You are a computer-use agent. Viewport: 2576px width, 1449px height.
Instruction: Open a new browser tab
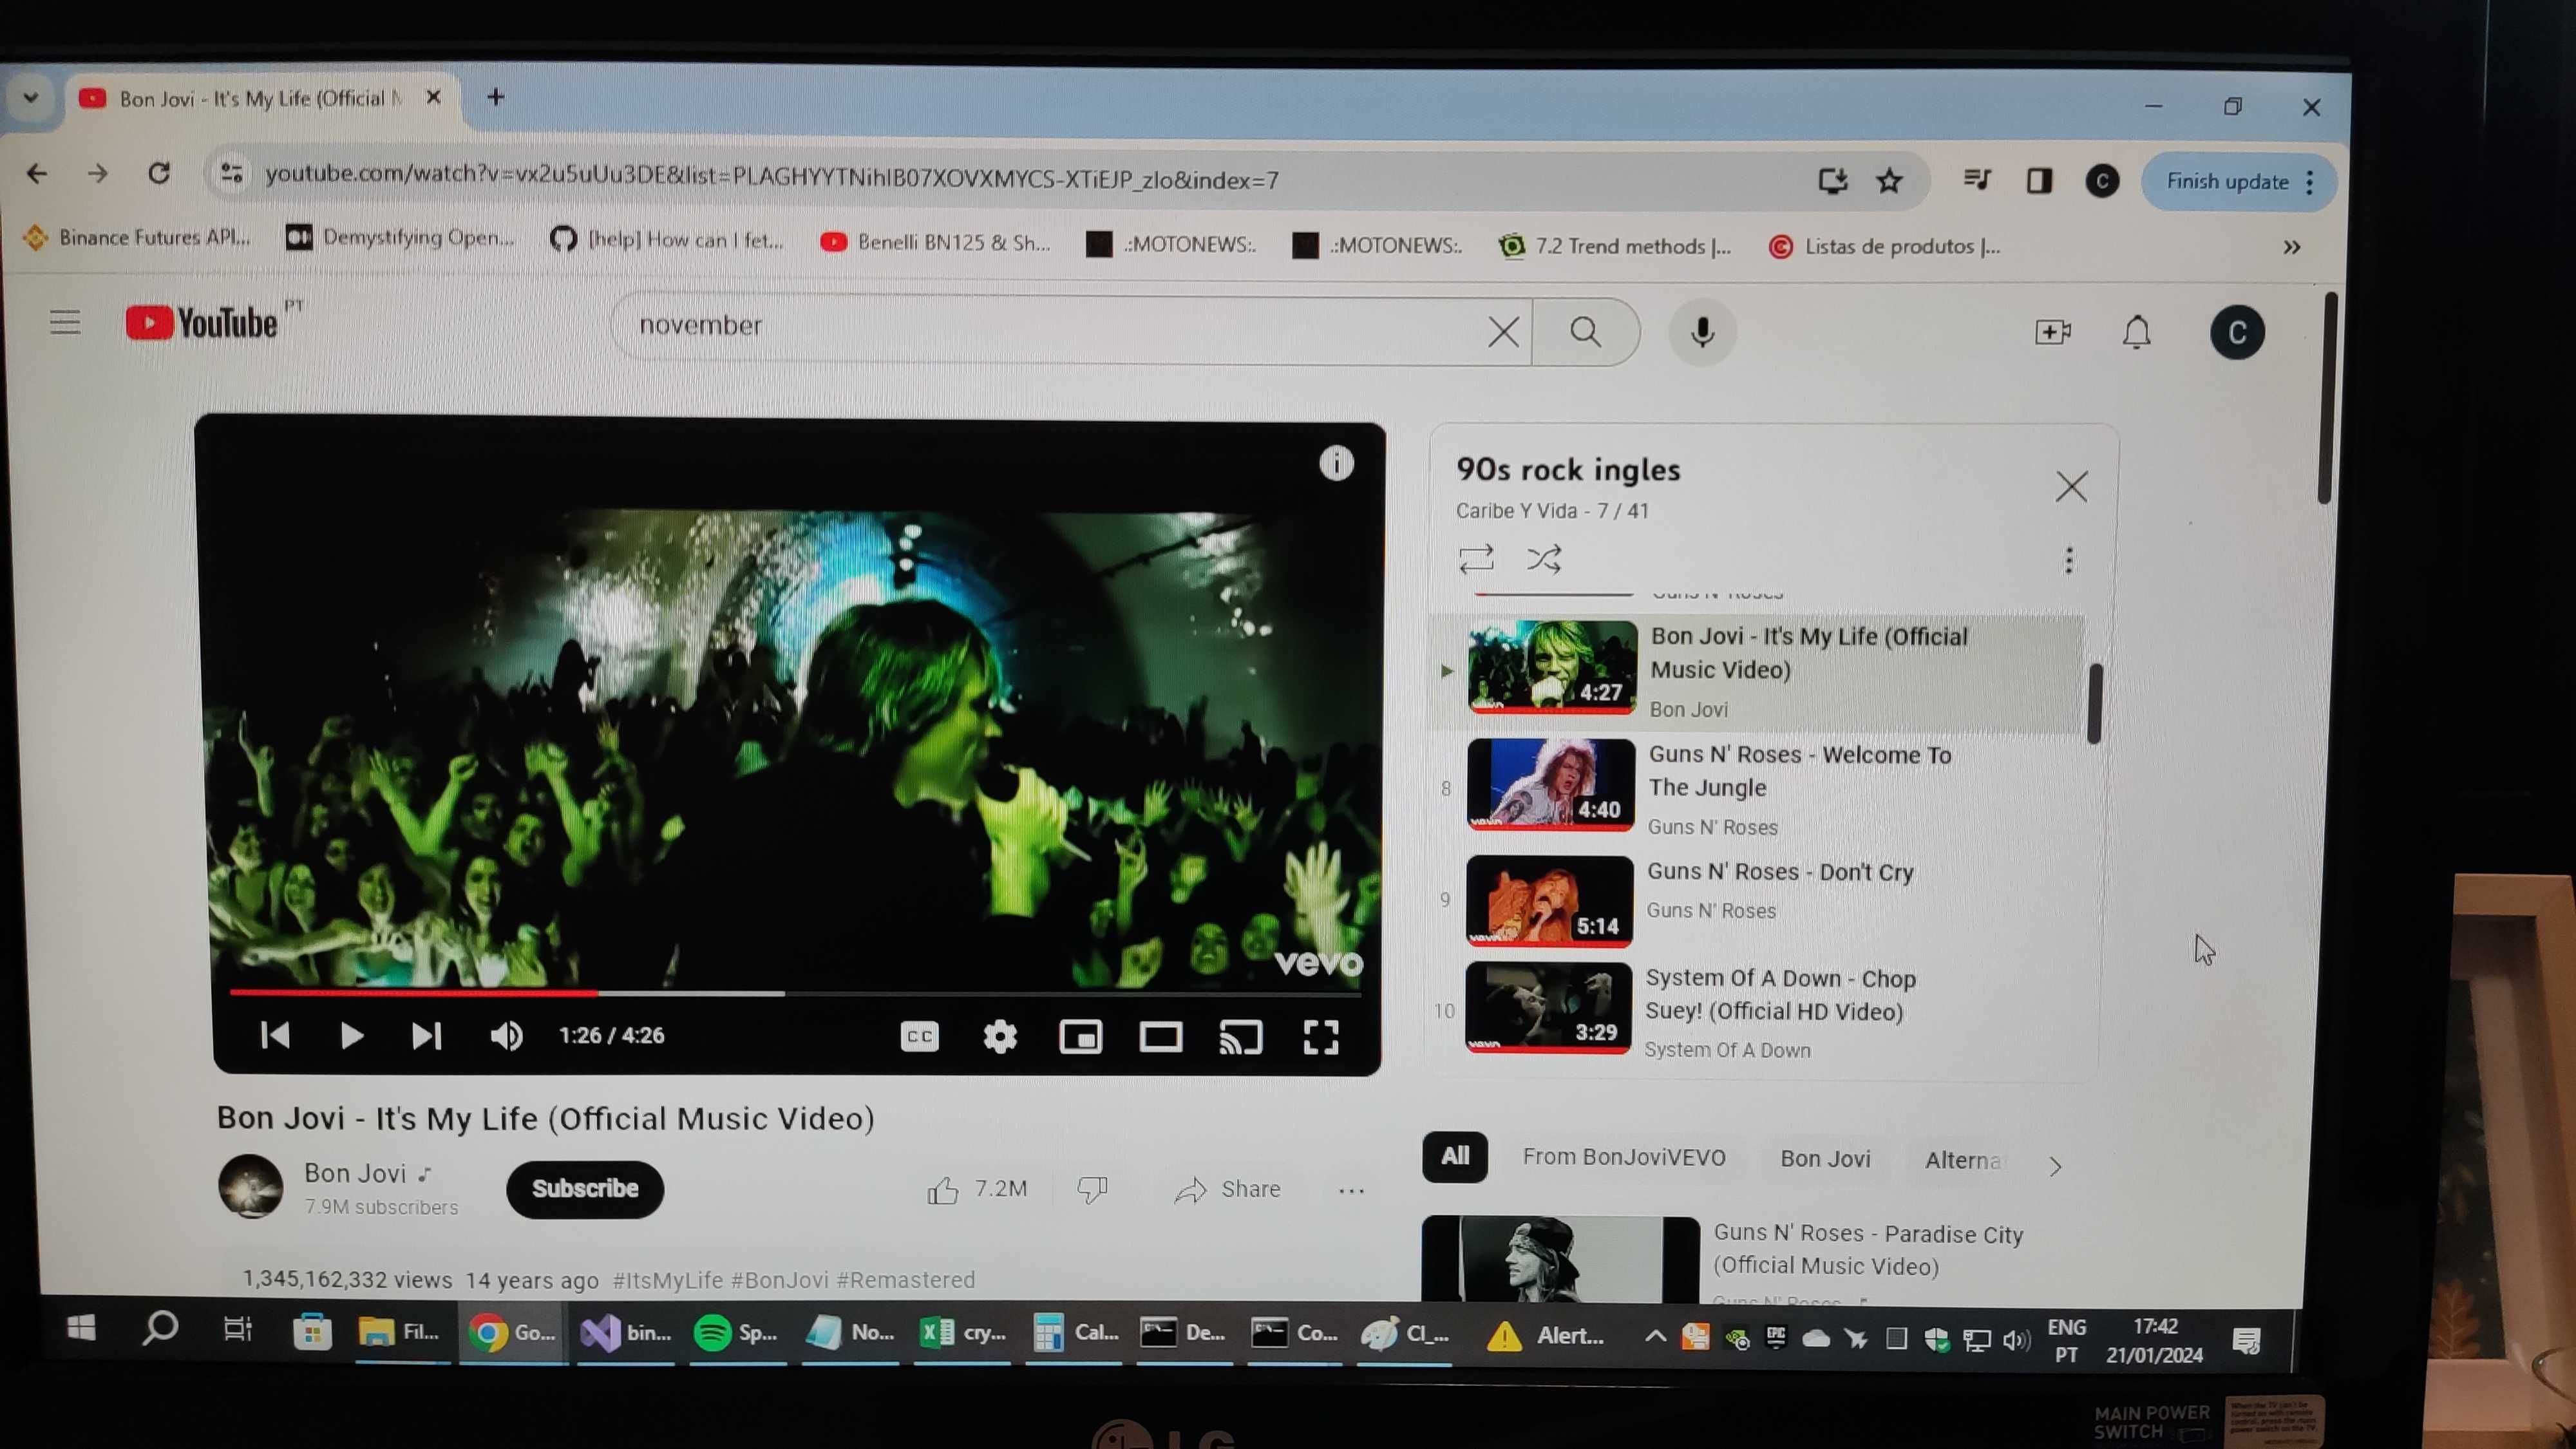coord(495,97)
